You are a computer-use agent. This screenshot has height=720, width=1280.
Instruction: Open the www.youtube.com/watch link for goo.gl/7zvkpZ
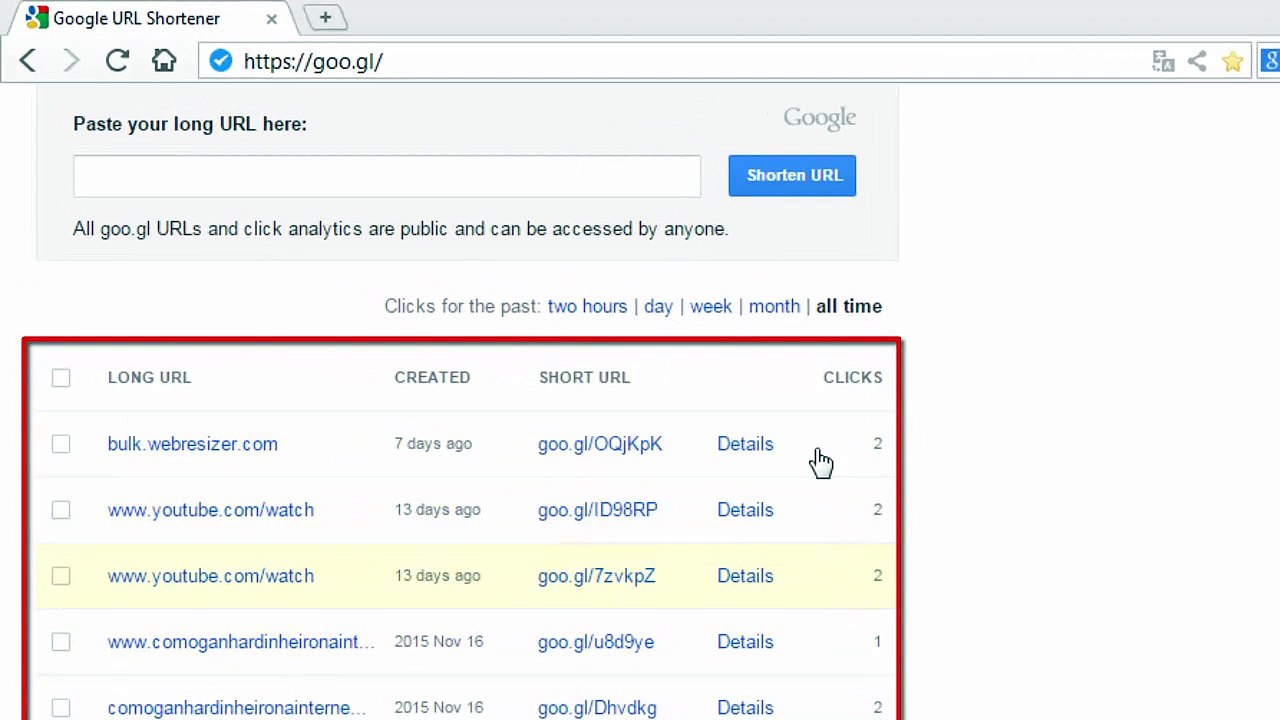click(211, 576)
